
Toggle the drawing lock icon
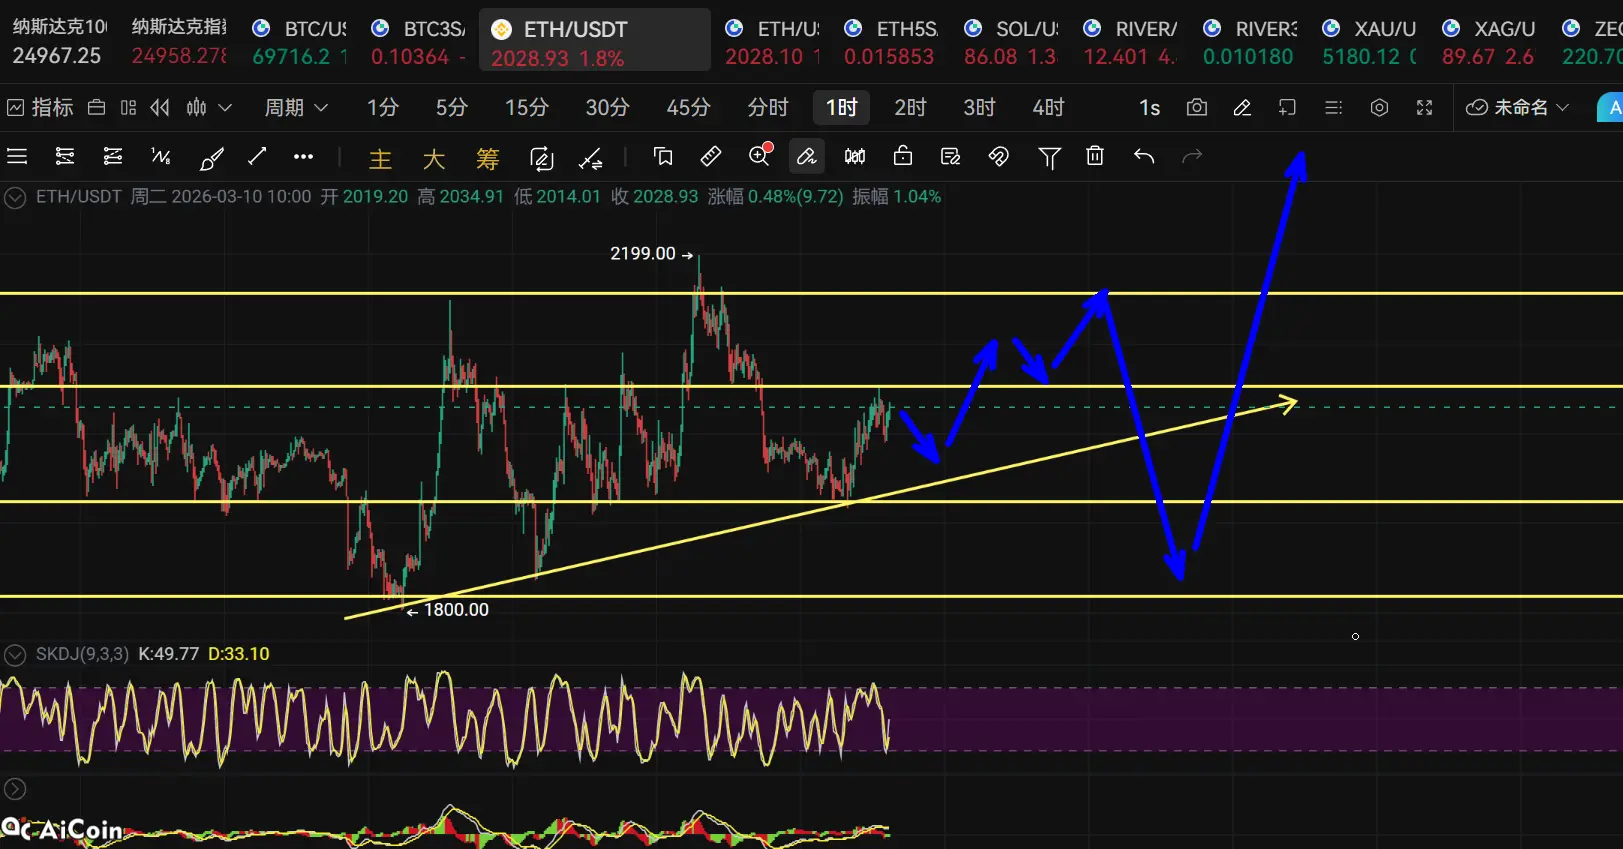point(903,155)
